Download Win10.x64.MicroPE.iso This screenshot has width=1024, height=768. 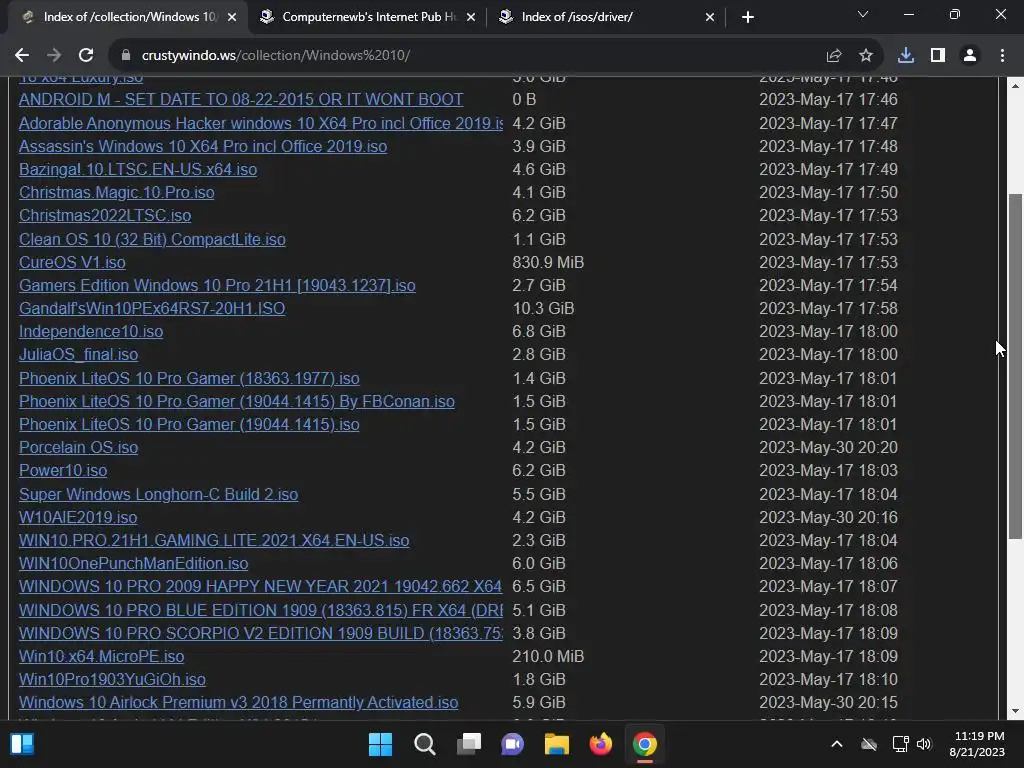[x=101, y=656]
